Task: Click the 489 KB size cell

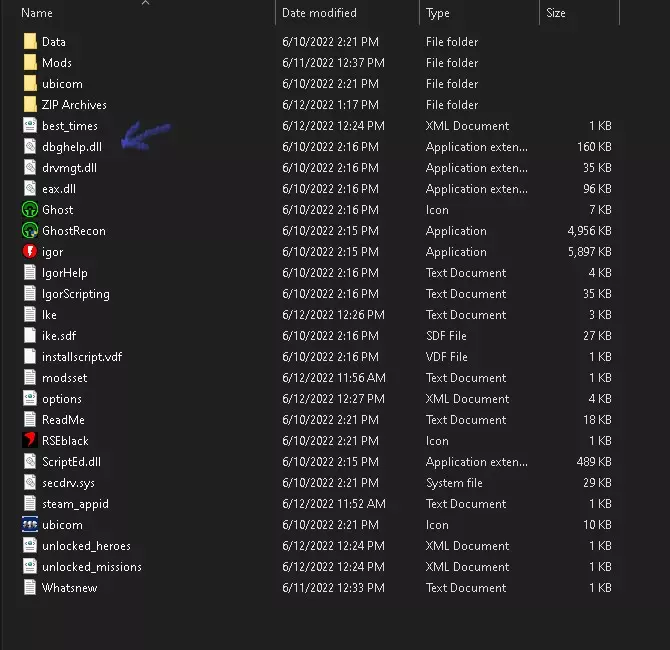Action: pyautogui.click(x=594, y=462)
